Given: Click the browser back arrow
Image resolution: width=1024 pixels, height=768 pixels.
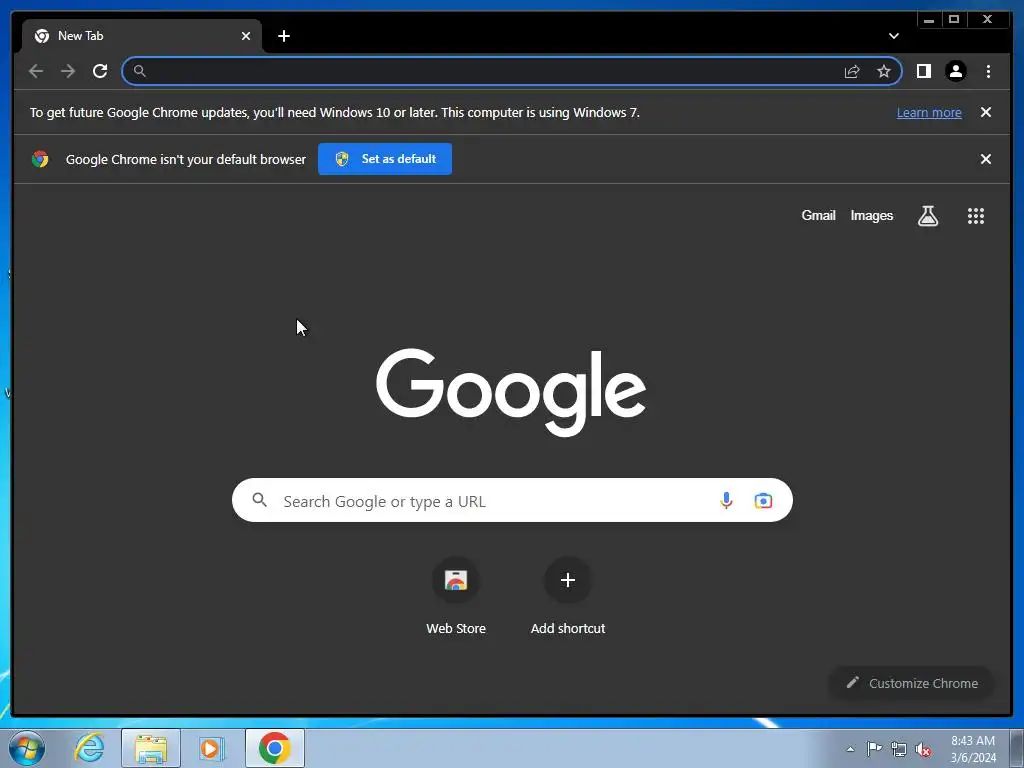Looking at the screenshot, I should [x=36, y=71].
